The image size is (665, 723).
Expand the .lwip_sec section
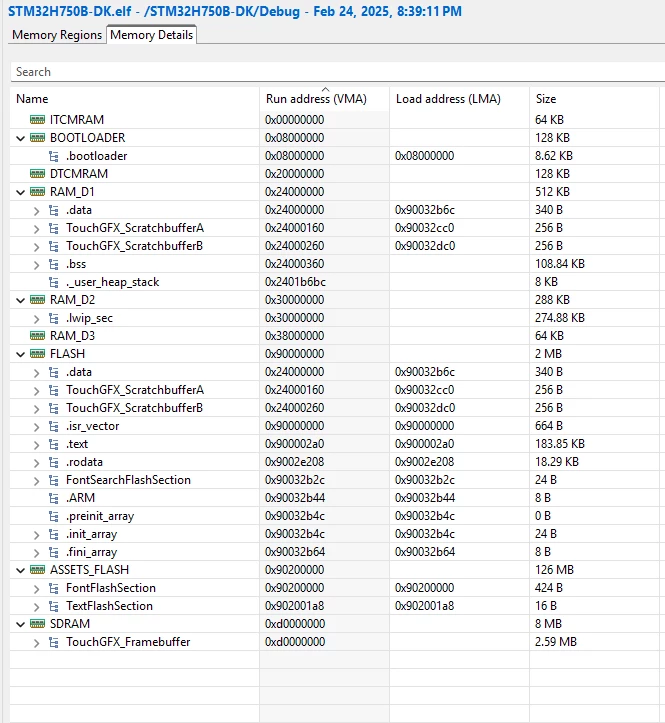point(36,319)
